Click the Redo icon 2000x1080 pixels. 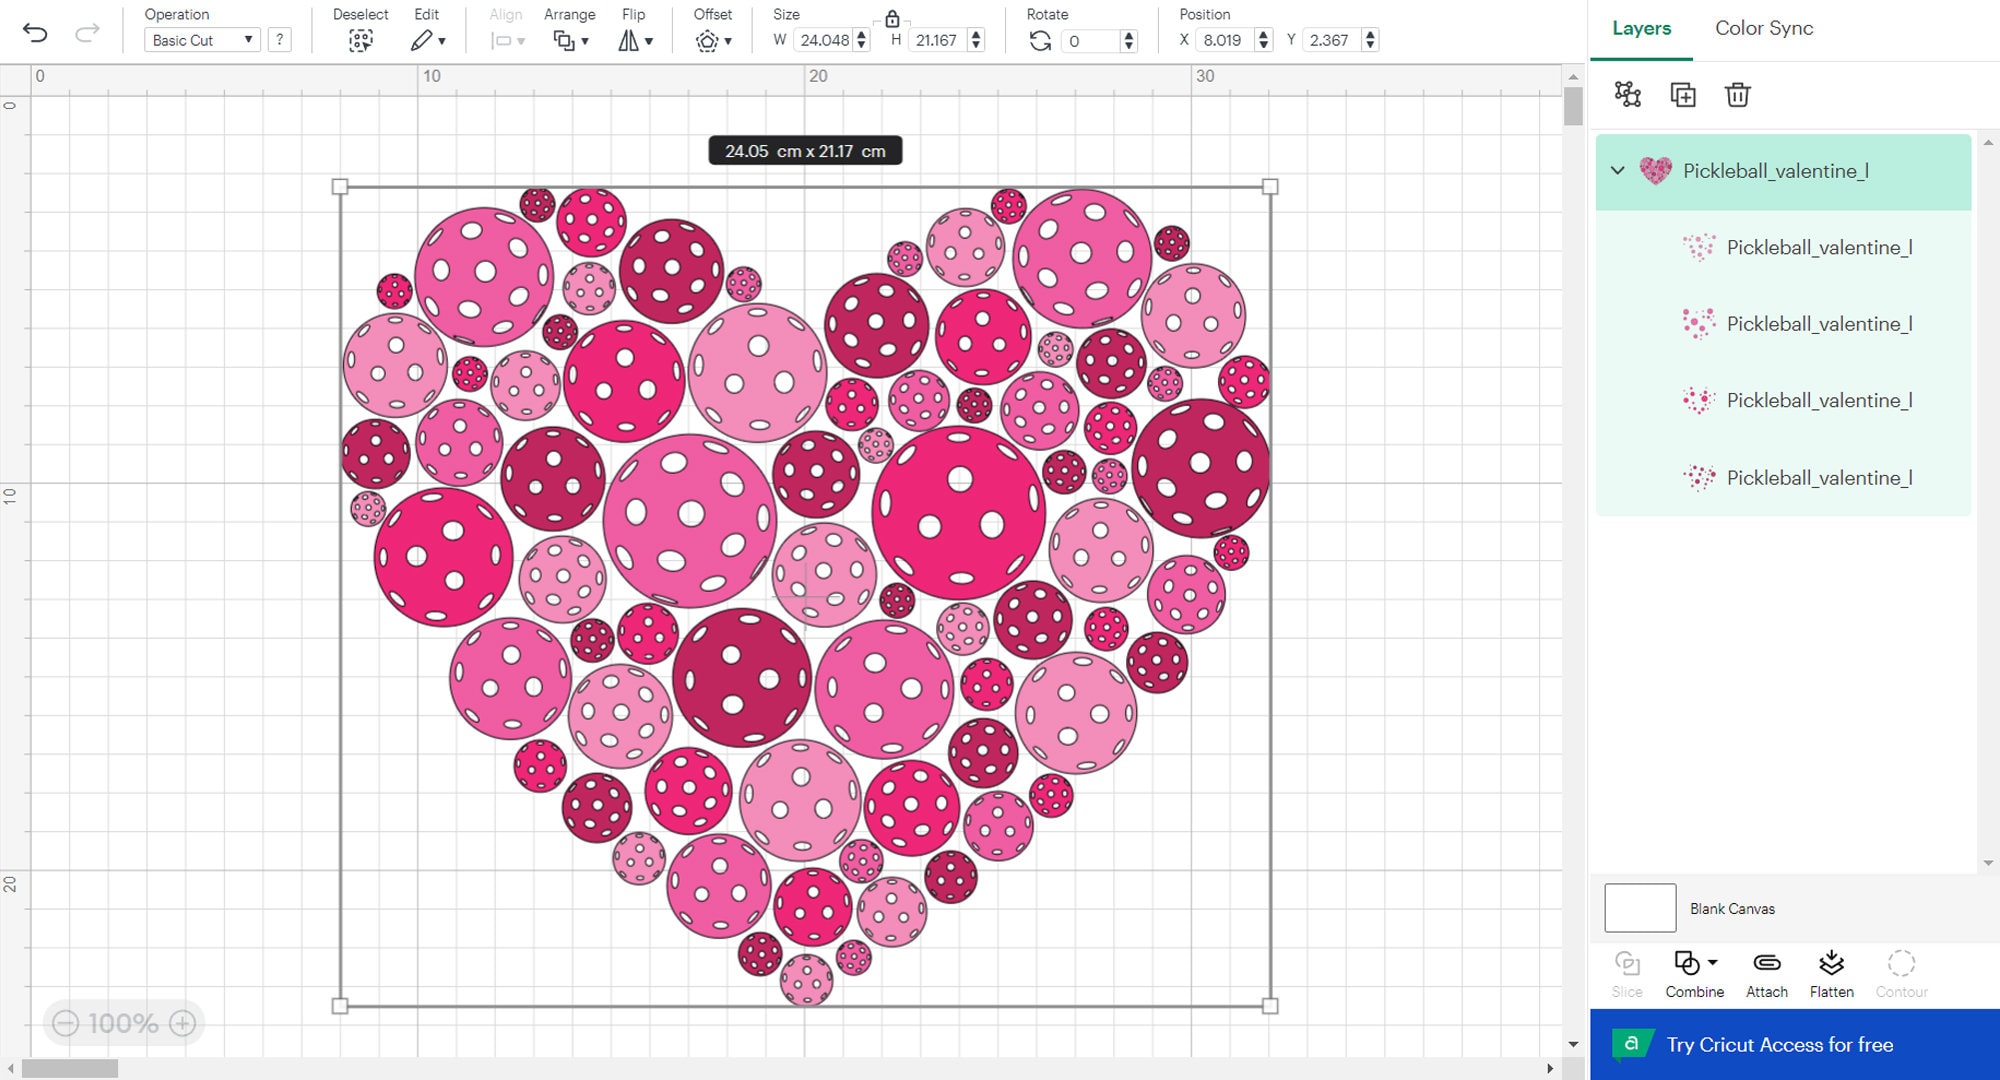coord(87,31)
